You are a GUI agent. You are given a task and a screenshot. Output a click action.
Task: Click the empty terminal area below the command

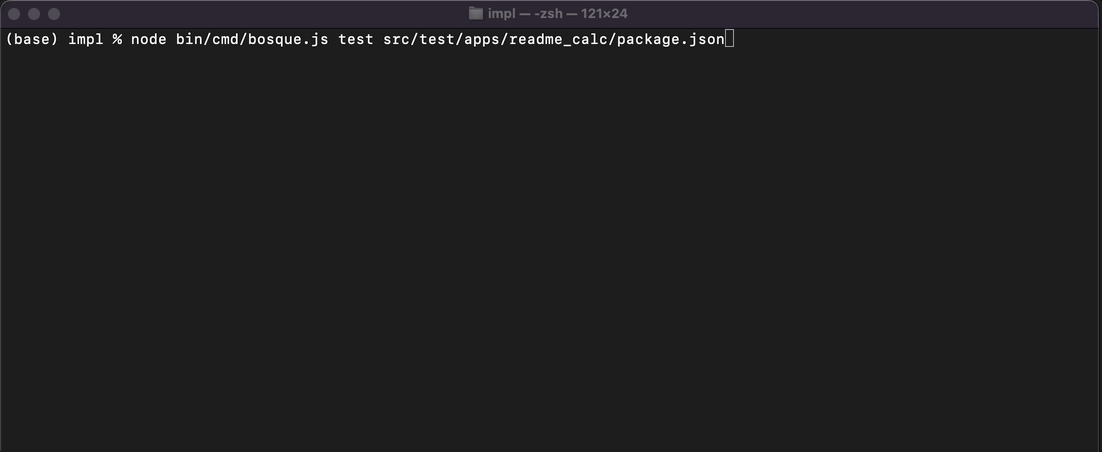550,250
